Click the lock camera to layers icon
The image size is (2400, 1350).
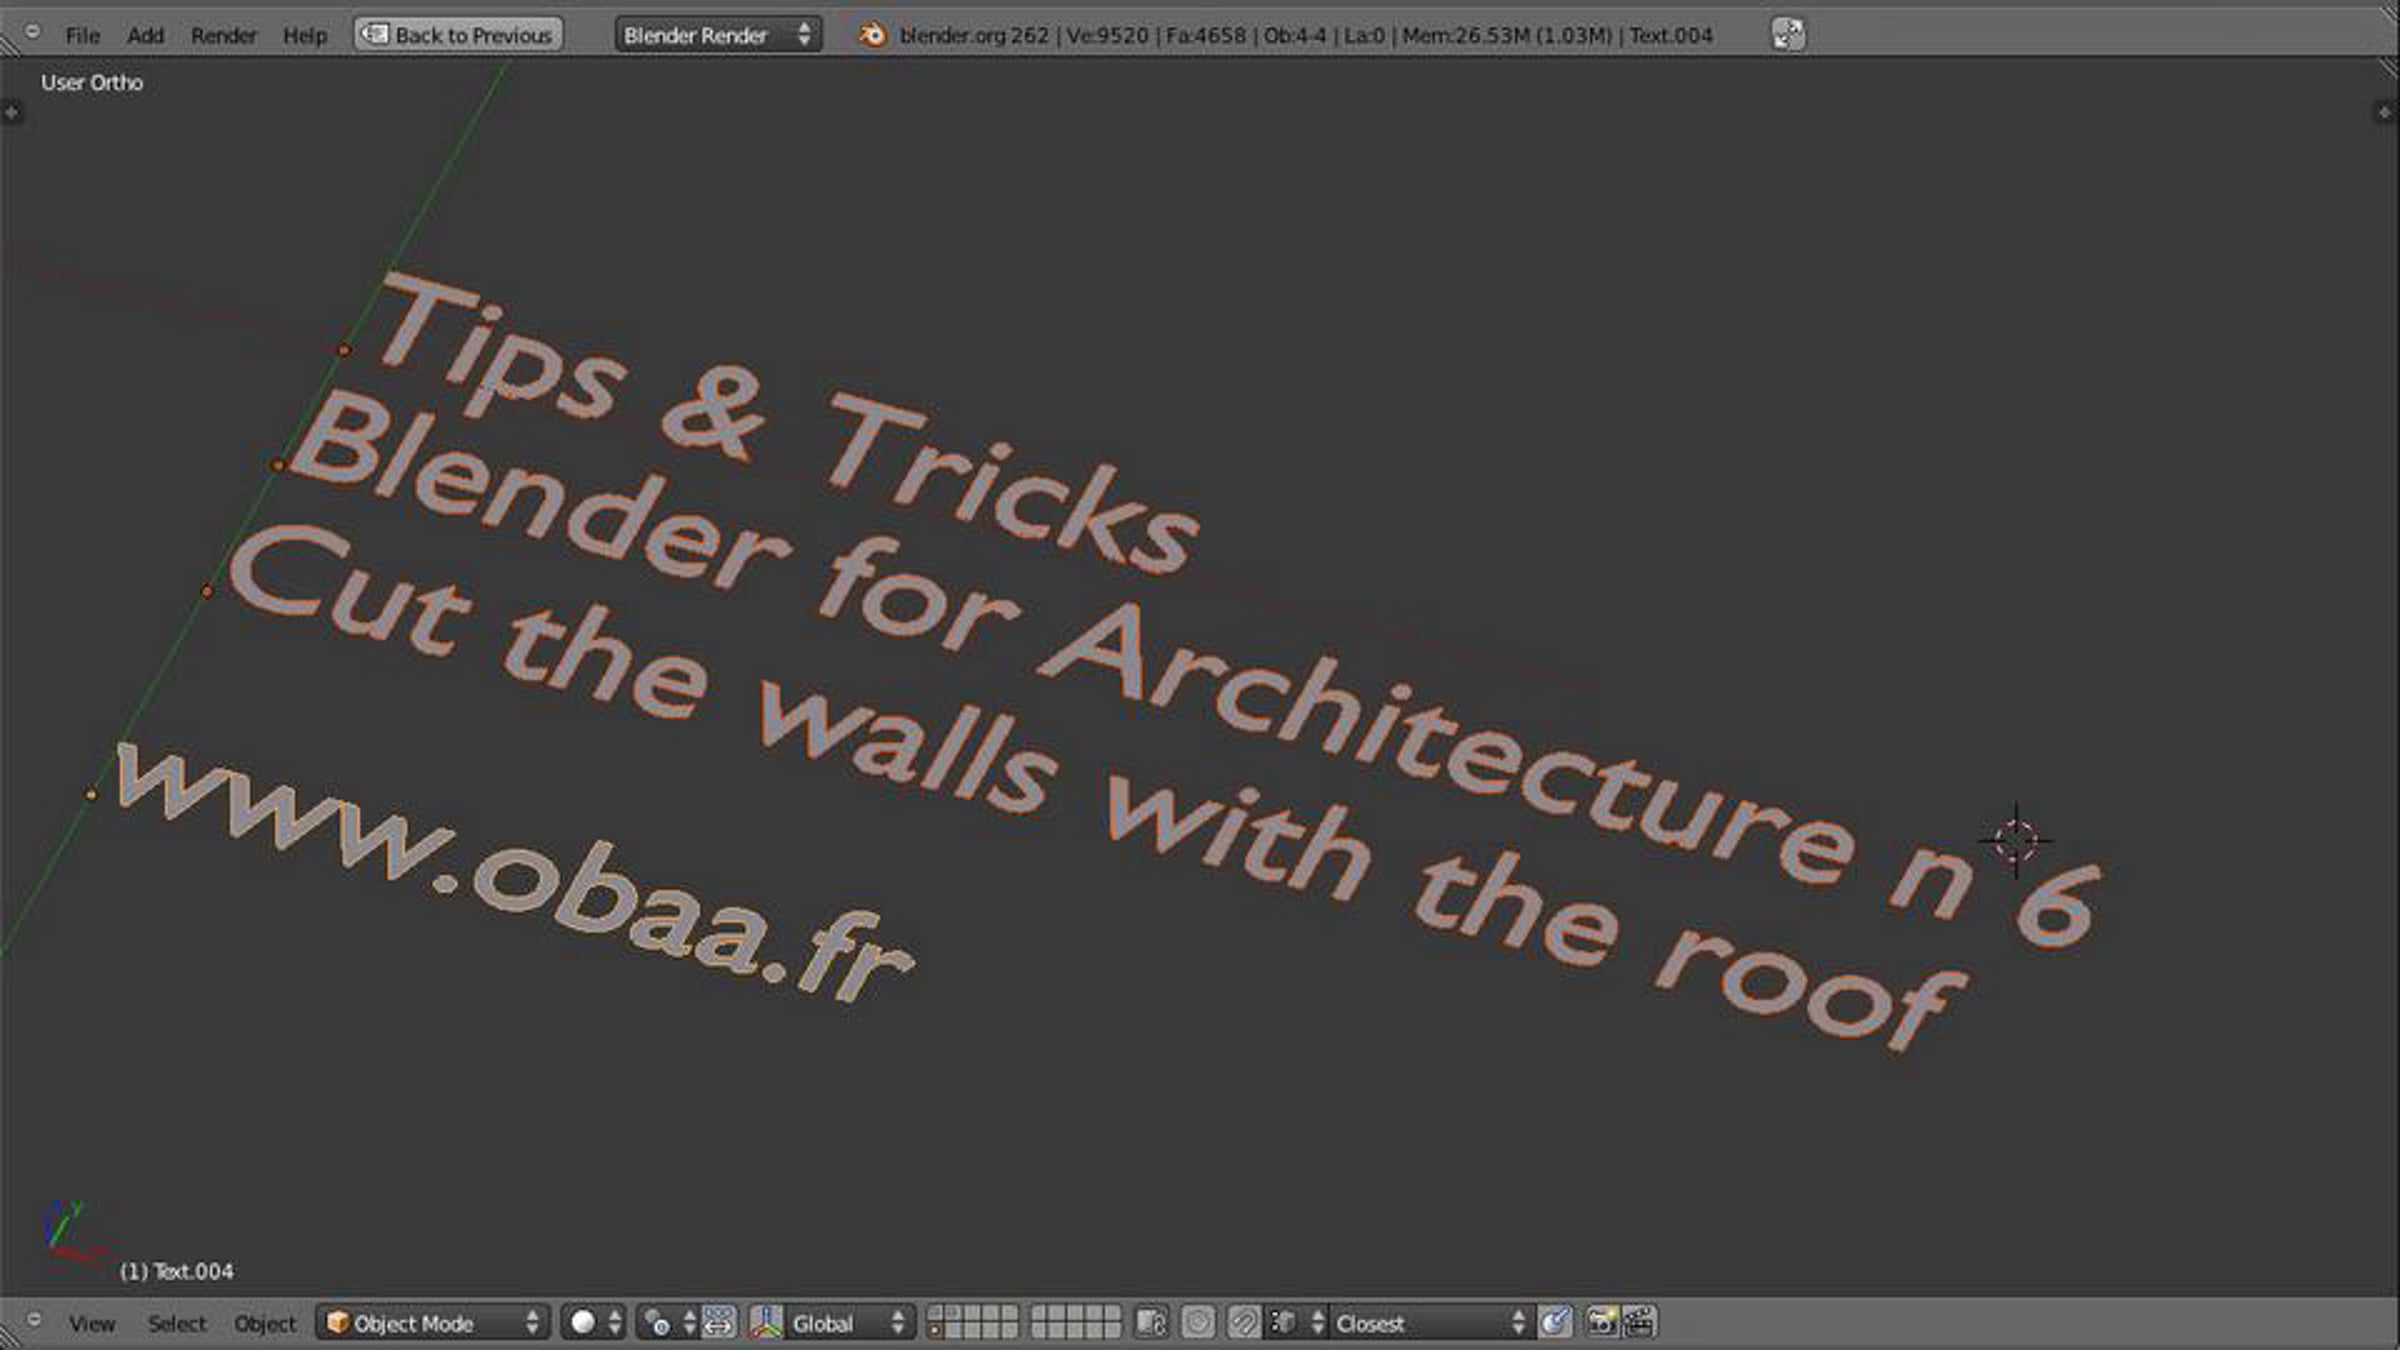(x=1151, y=1323)
